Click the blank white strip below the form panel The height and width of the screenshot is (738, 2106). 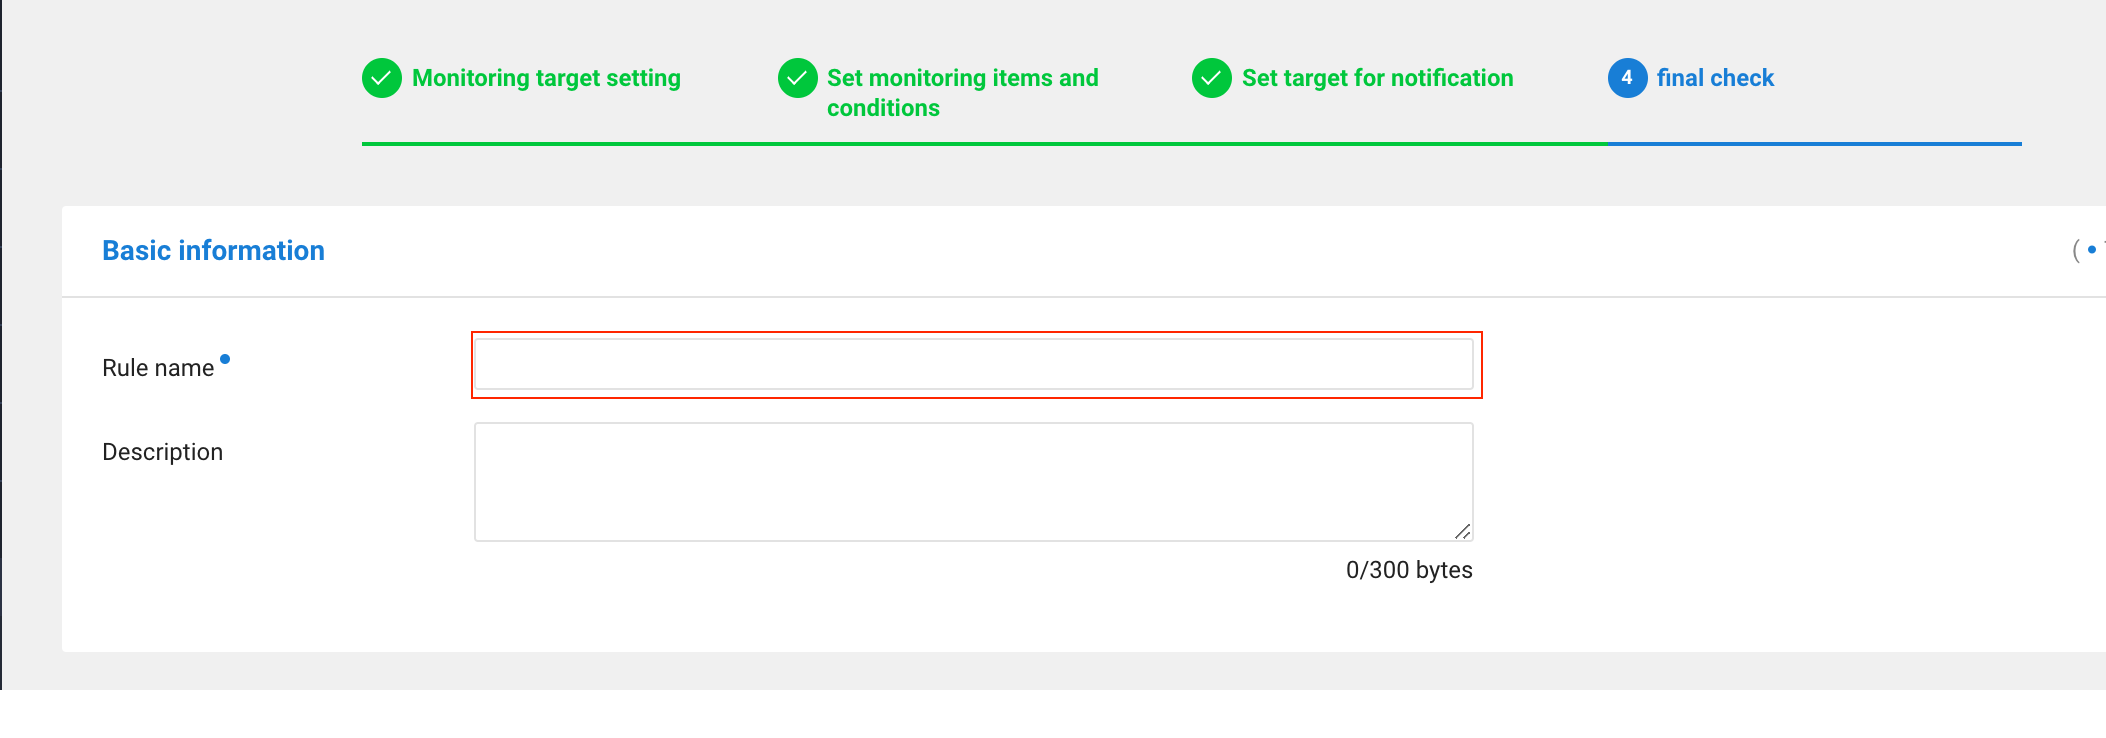pyautogui.click(x=1053, y=714)
